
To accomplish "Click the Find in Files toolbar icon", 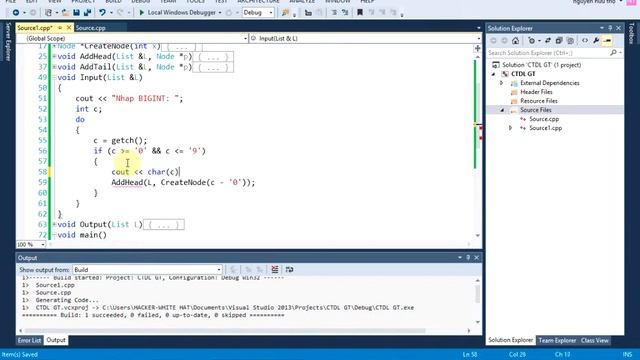I will click(285, 13).
